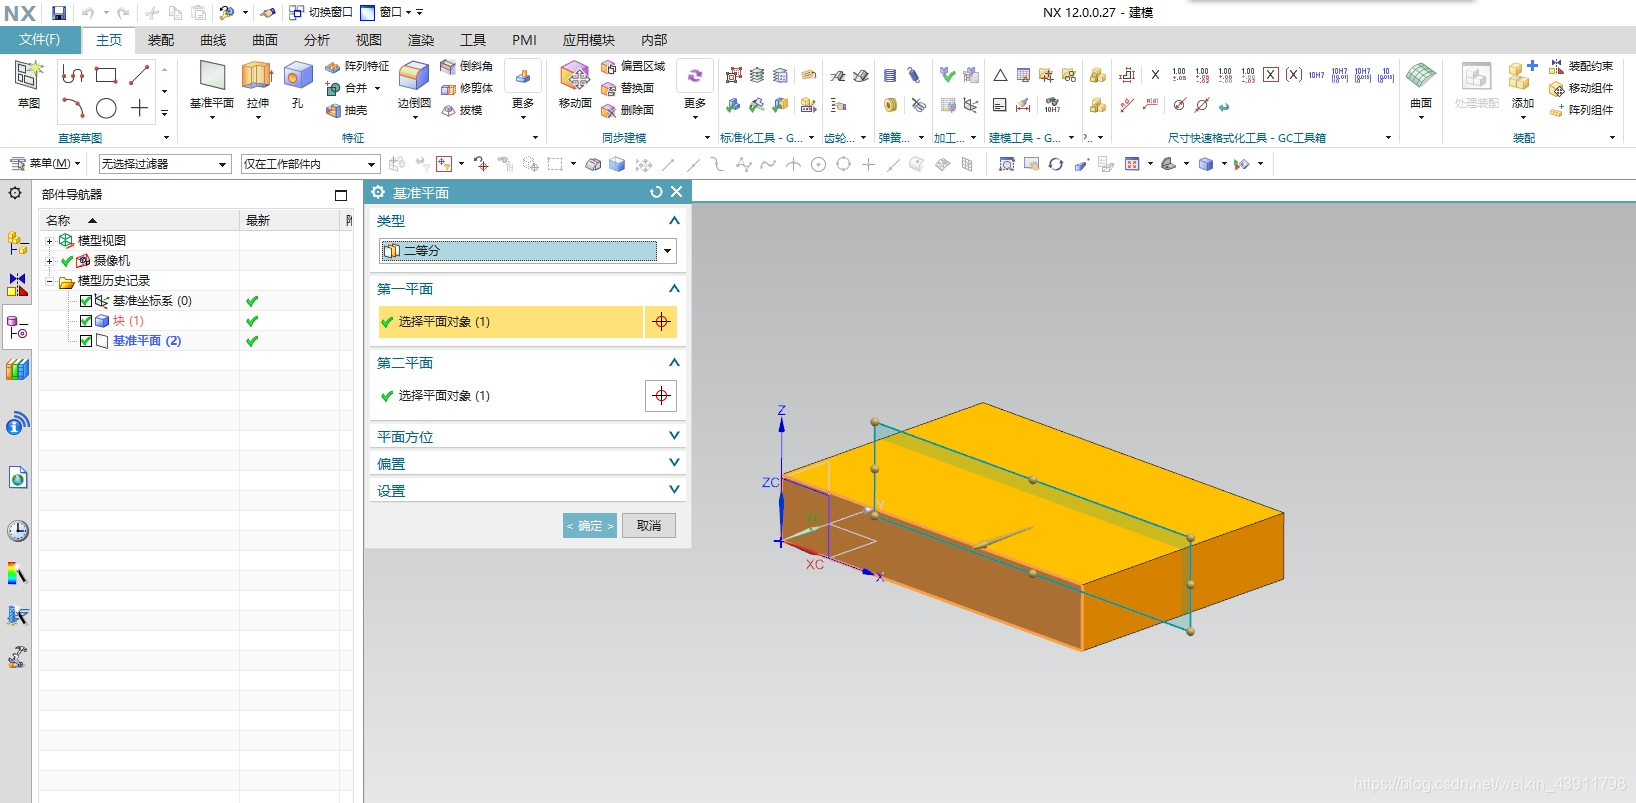This screenshot has height=803, width=1636.
Task: Open the 添加 component icon in assembly group
Action: pos(1522,76)
